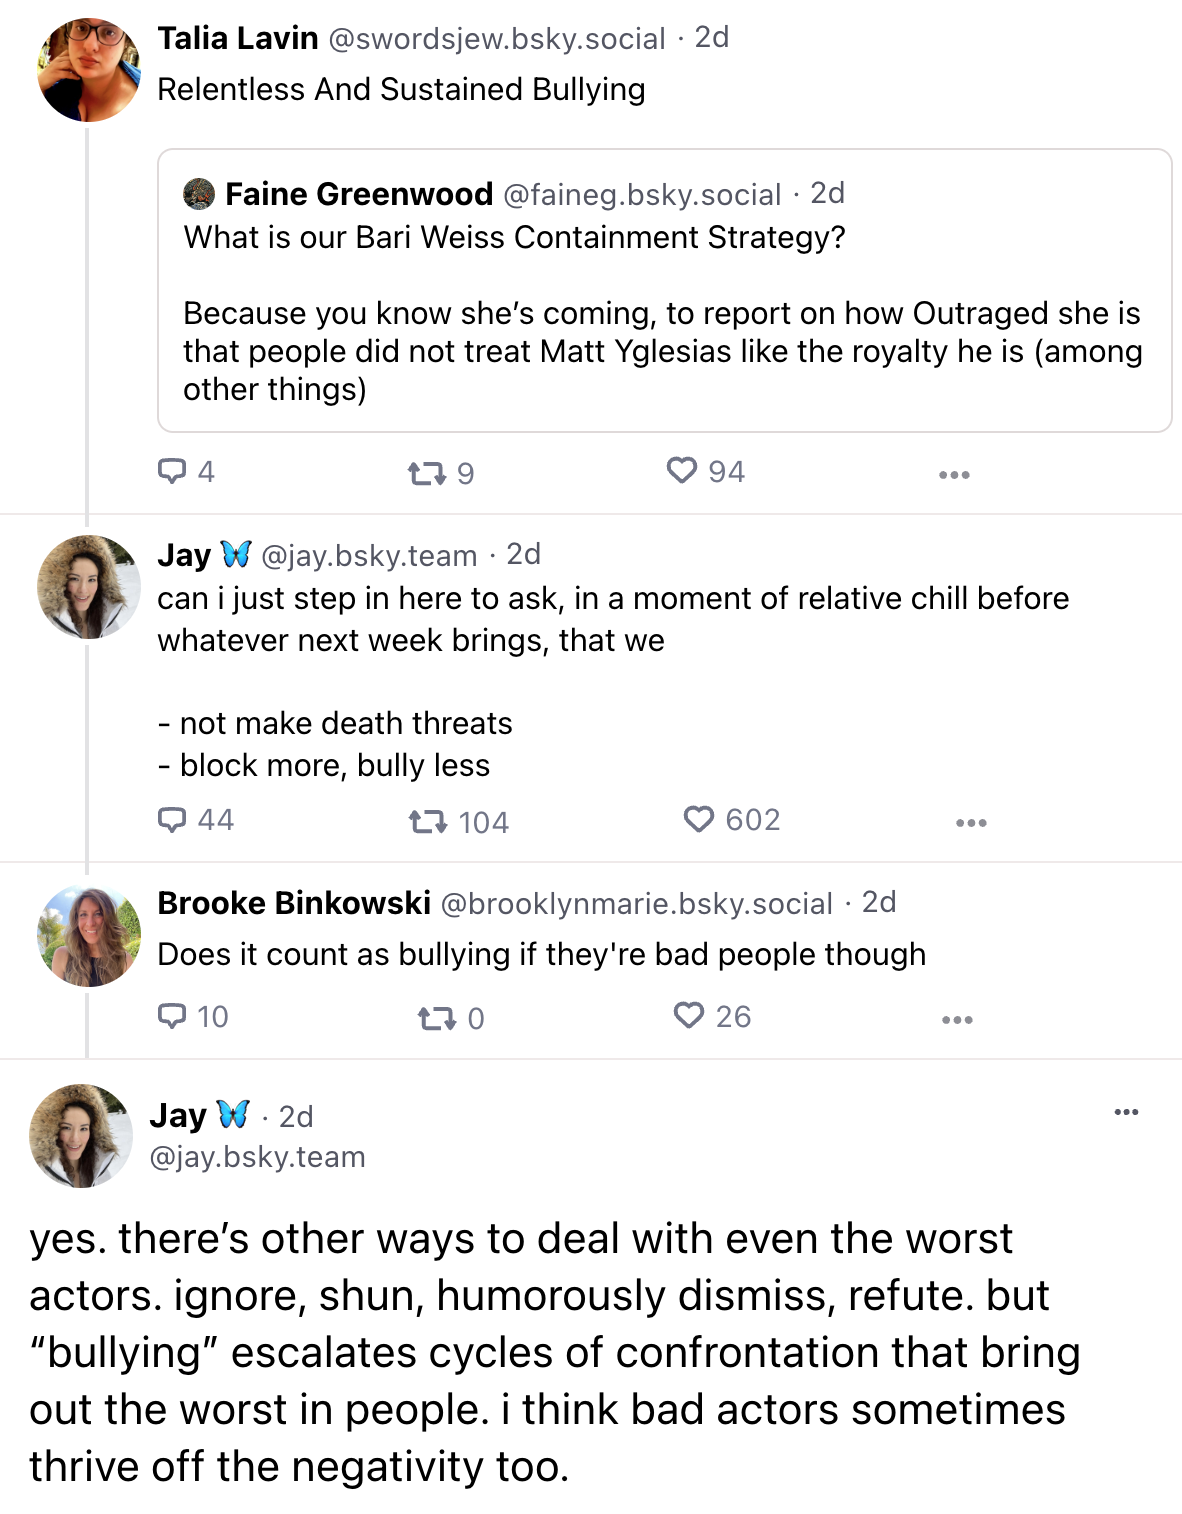
Task: Open the @brooklynmarie.bsky.social handle link
Action: pyautogui.click(x=636, y=904)
